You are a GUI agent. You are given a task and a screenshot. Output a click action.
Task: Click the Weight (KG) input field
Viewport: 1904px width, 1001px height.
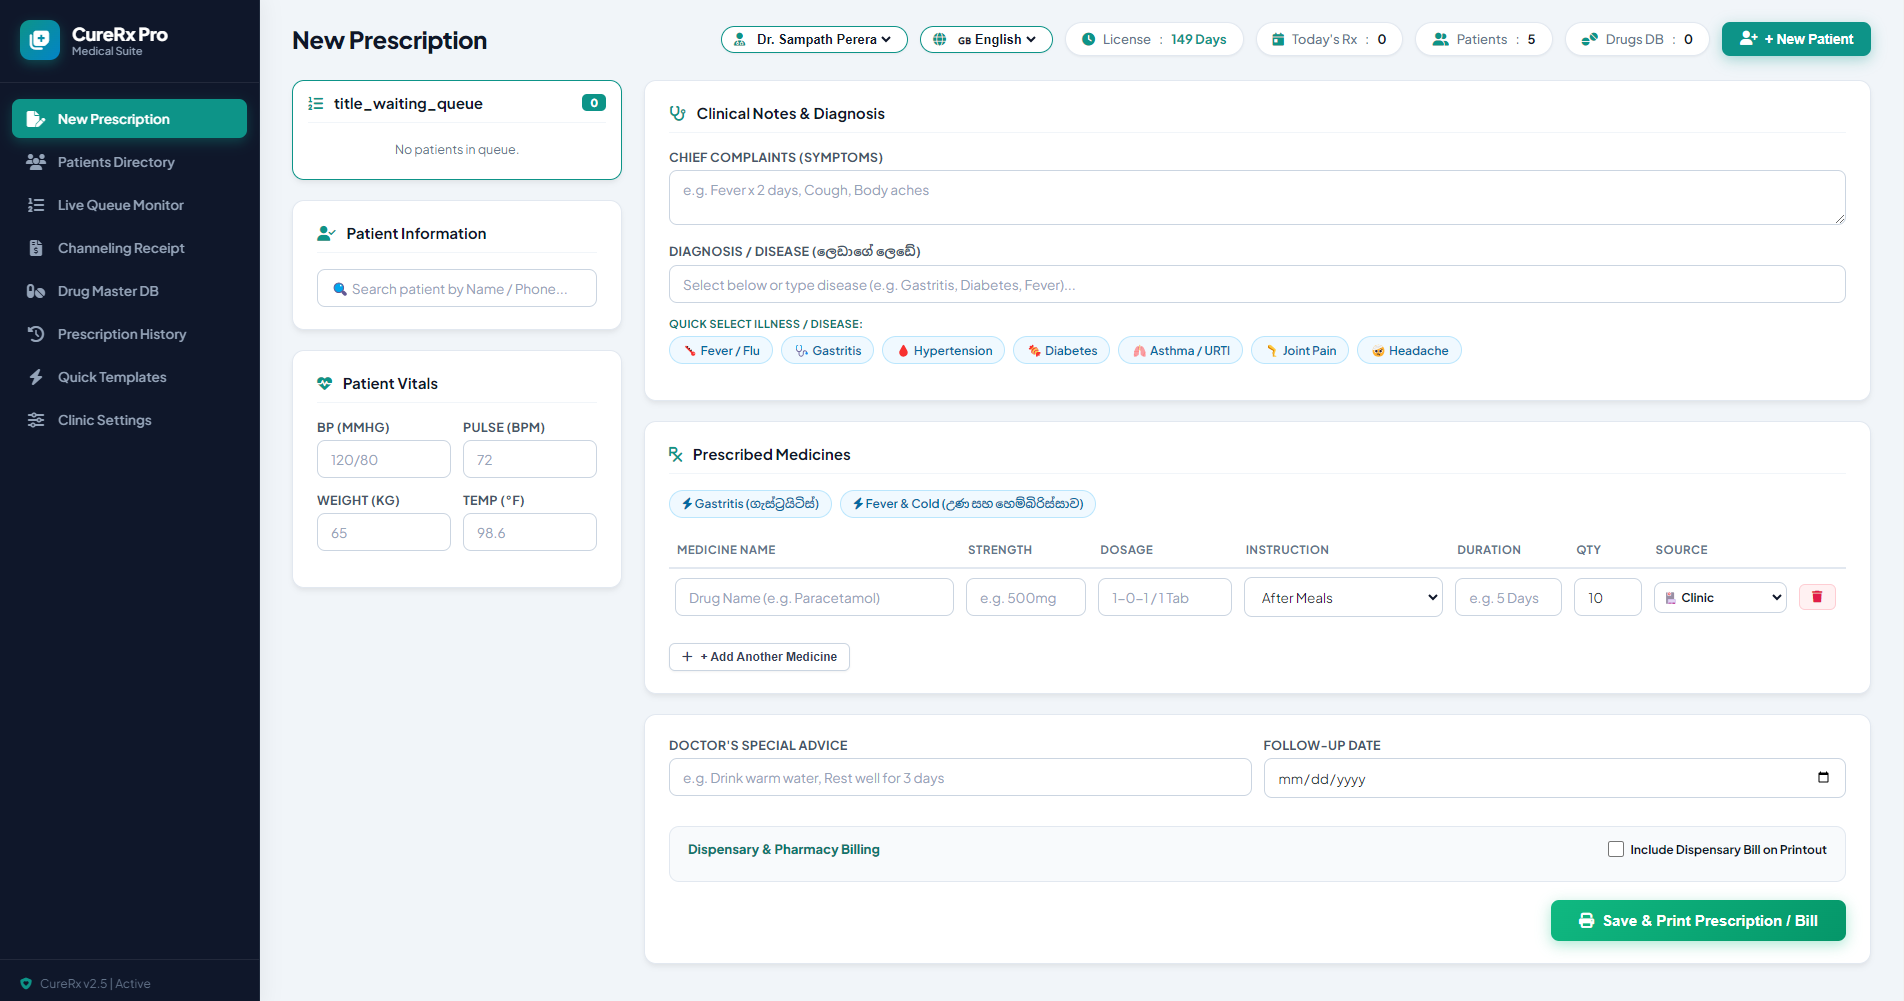384,532
